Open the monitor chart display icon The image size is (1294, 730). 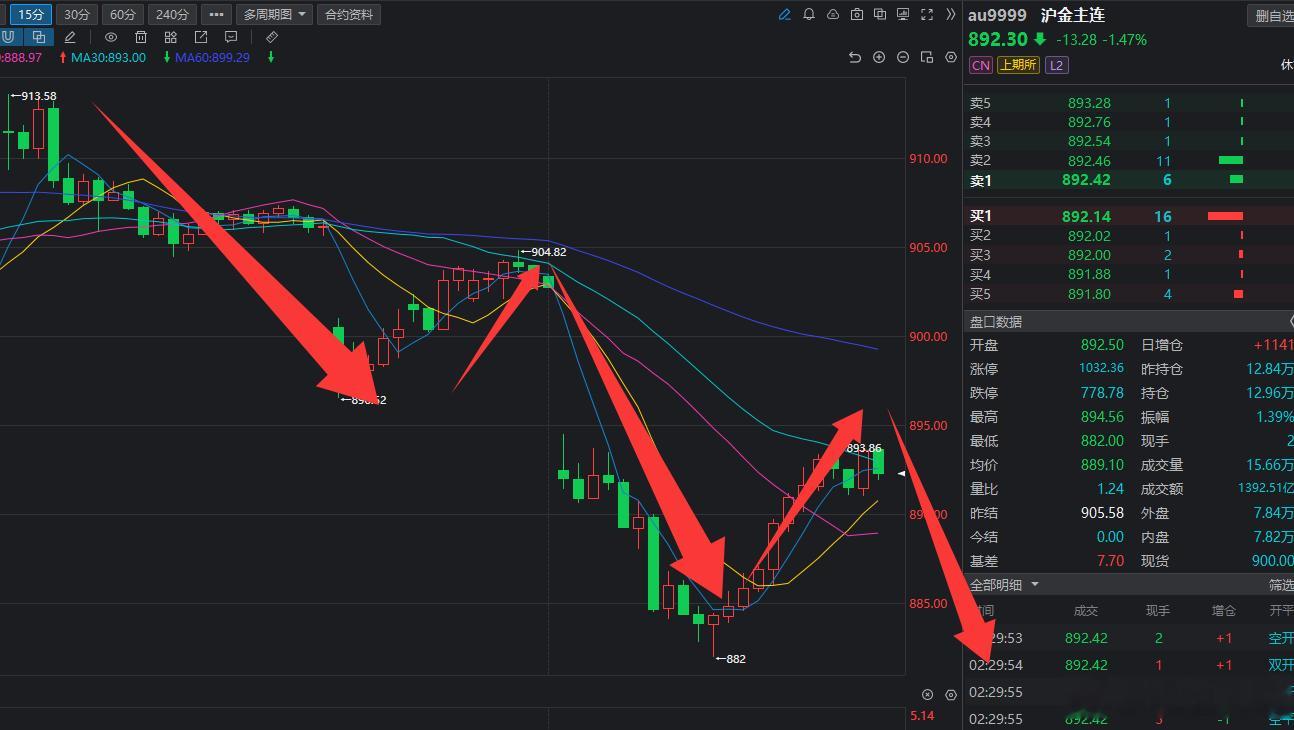[x=903, y=14]
